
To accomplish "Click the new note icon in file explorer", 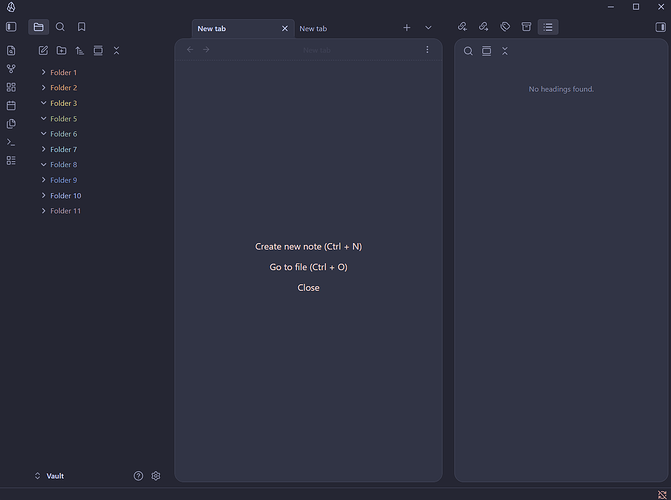I will click(x=43, y=50).
